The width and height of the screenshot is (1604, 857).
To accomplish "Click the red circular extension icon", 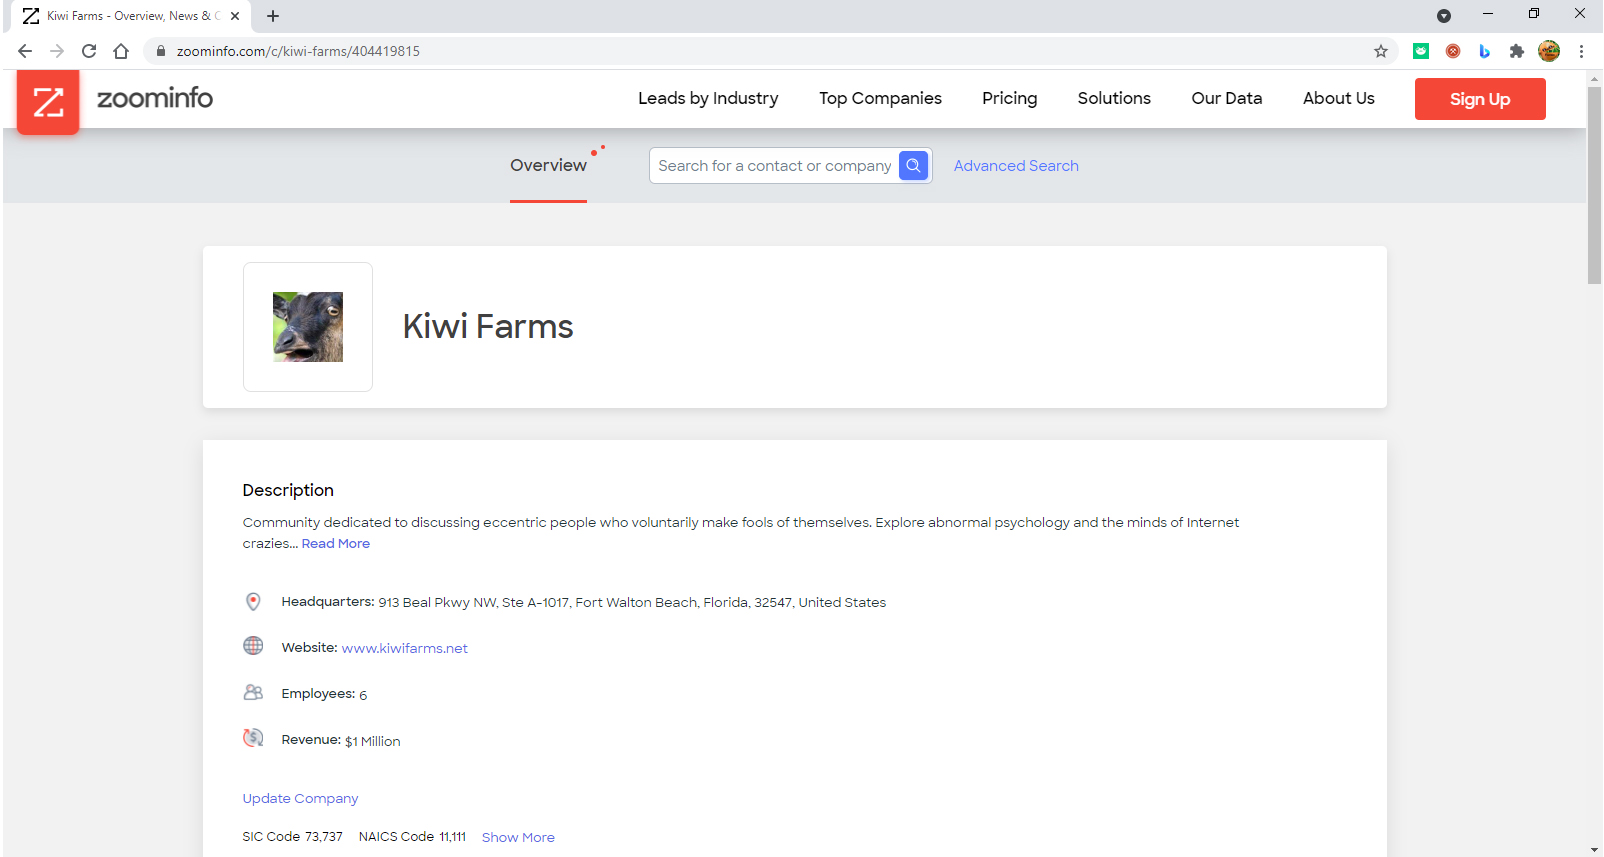I will click(1453, 51).
